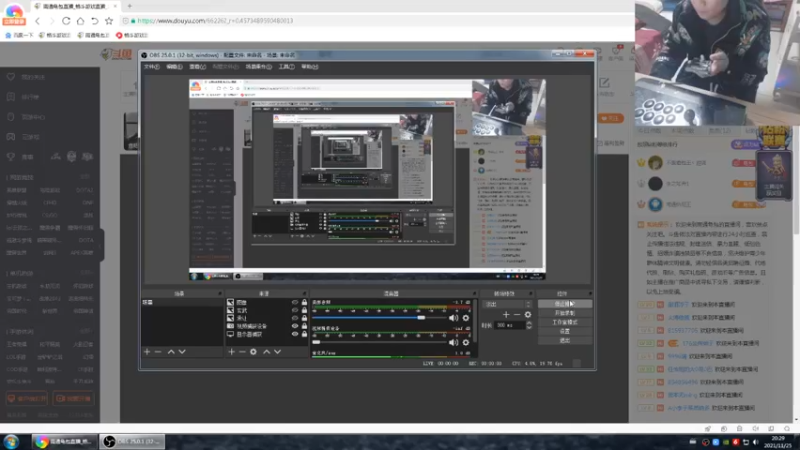This screenshot has height=450, width=800.
Task: Toggle visibility of the top source in the 来源 panel
Action: (x=295, y=303)
